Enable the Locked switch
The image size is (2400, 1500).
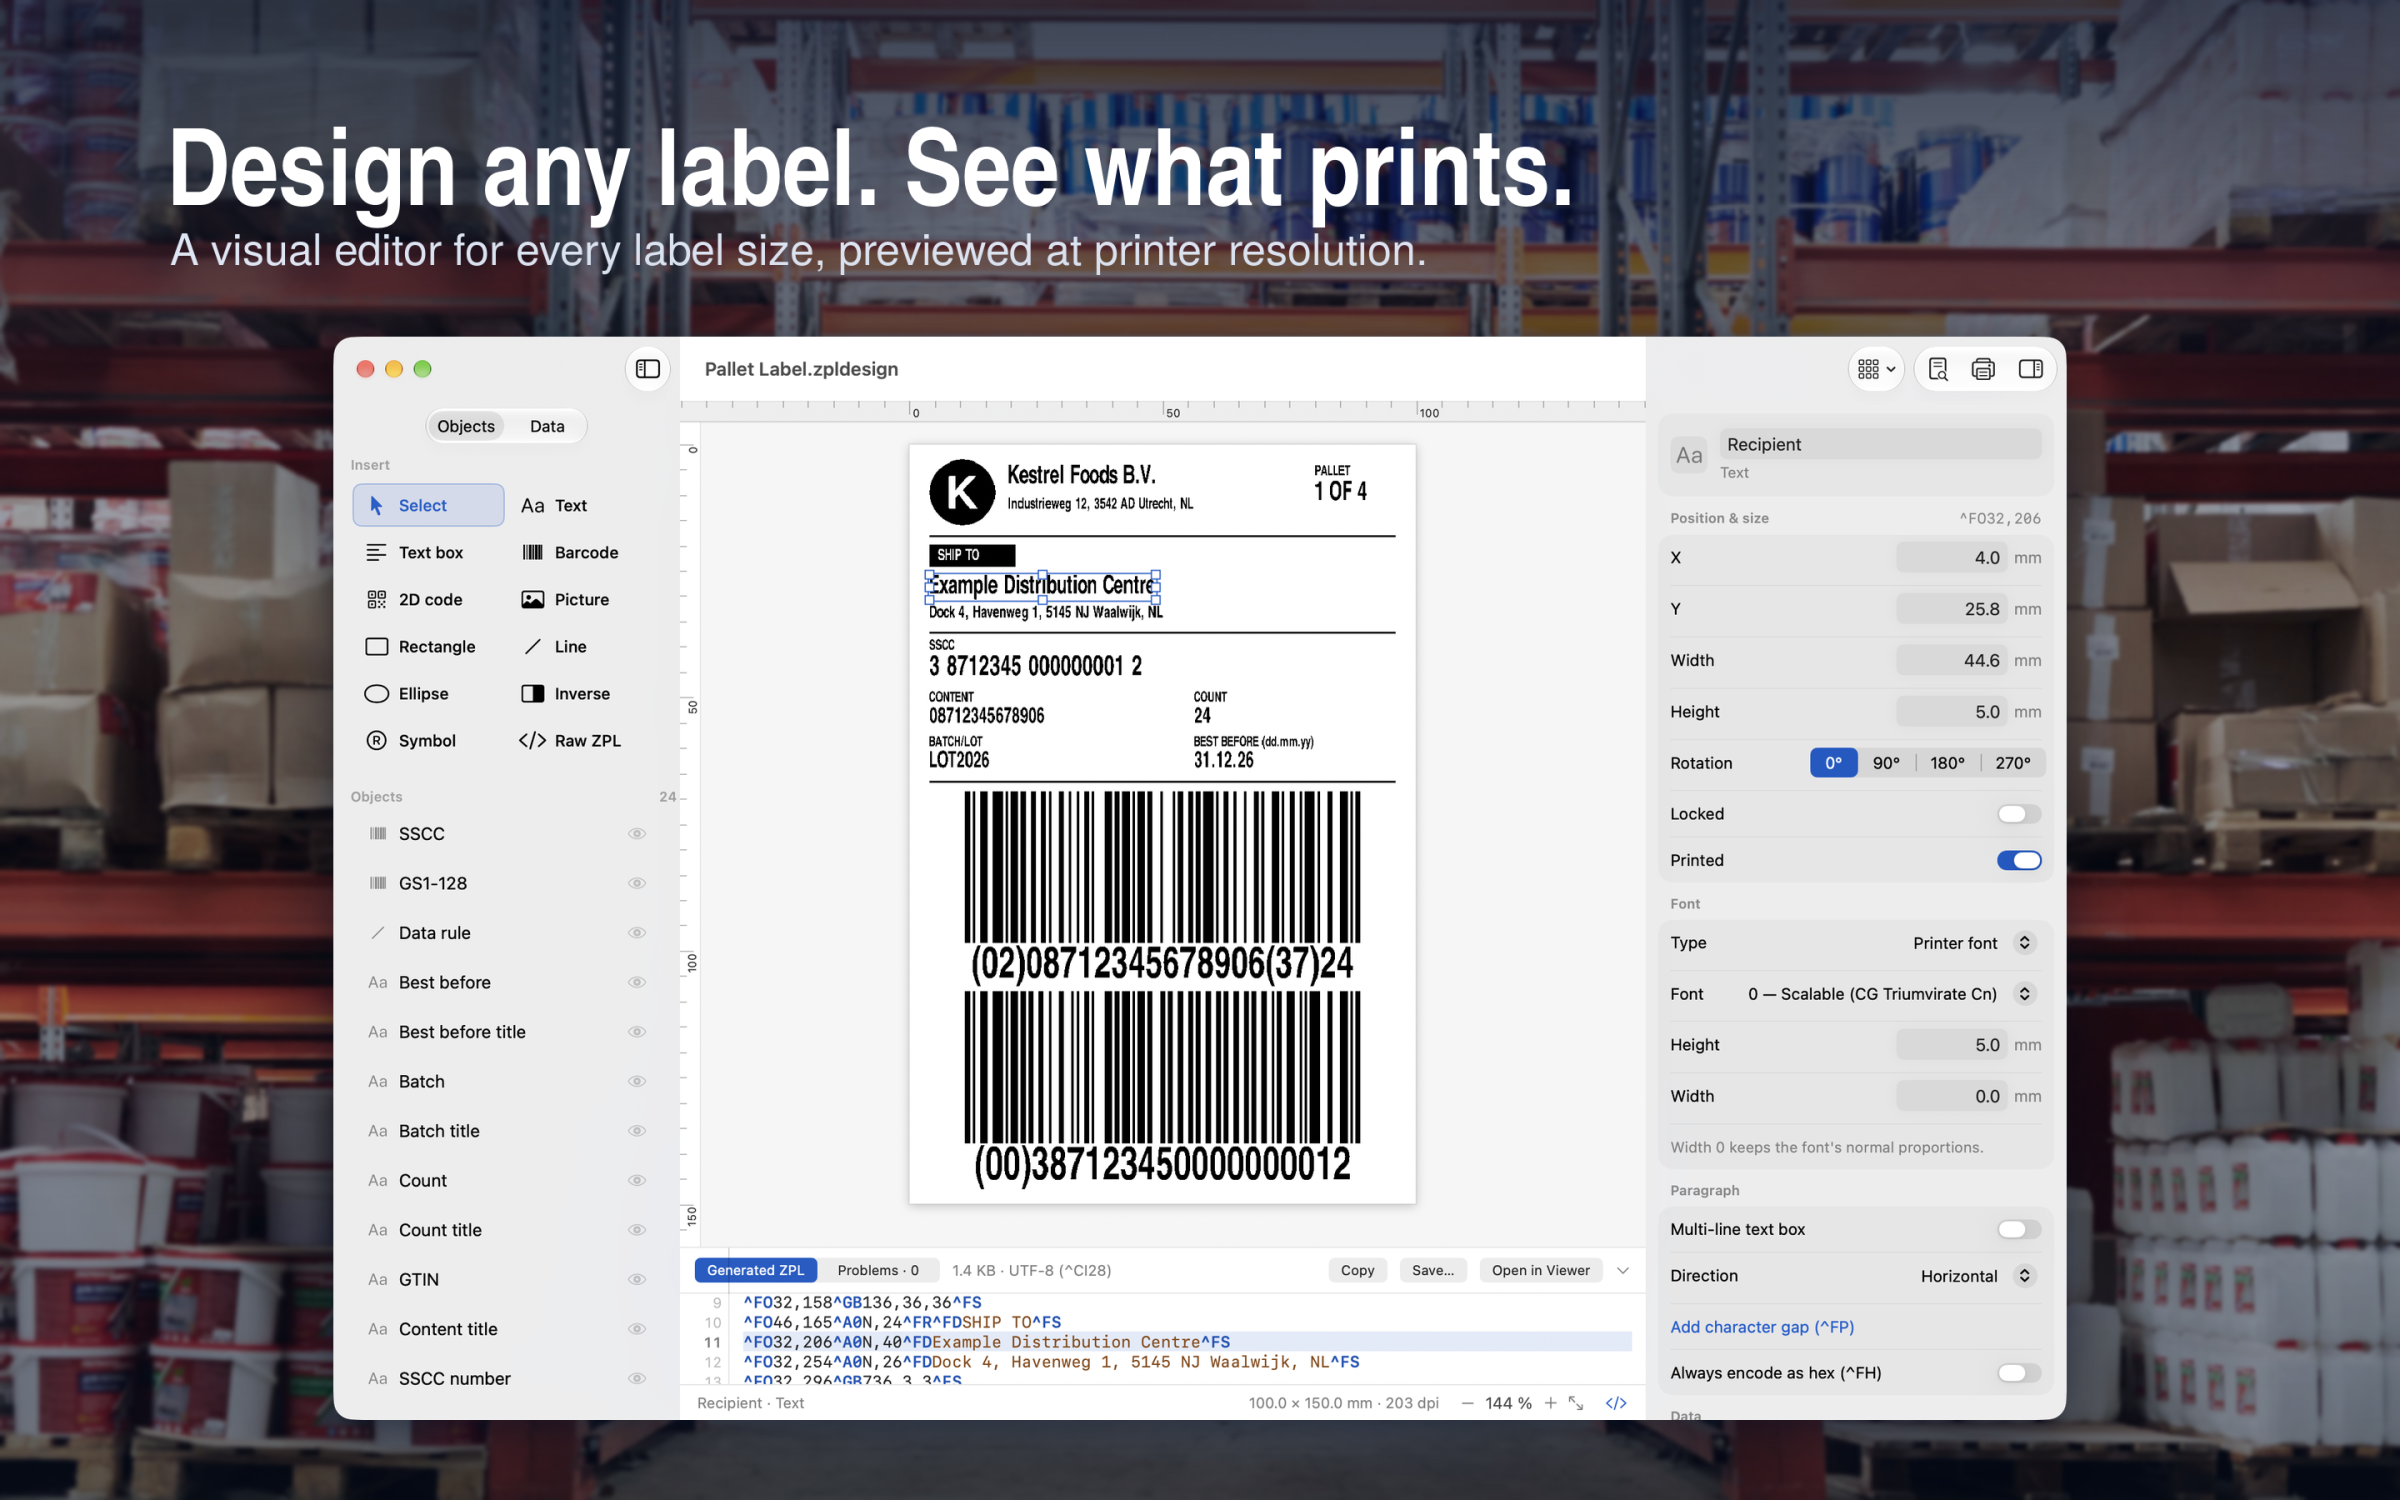(x=2019, y=813)
